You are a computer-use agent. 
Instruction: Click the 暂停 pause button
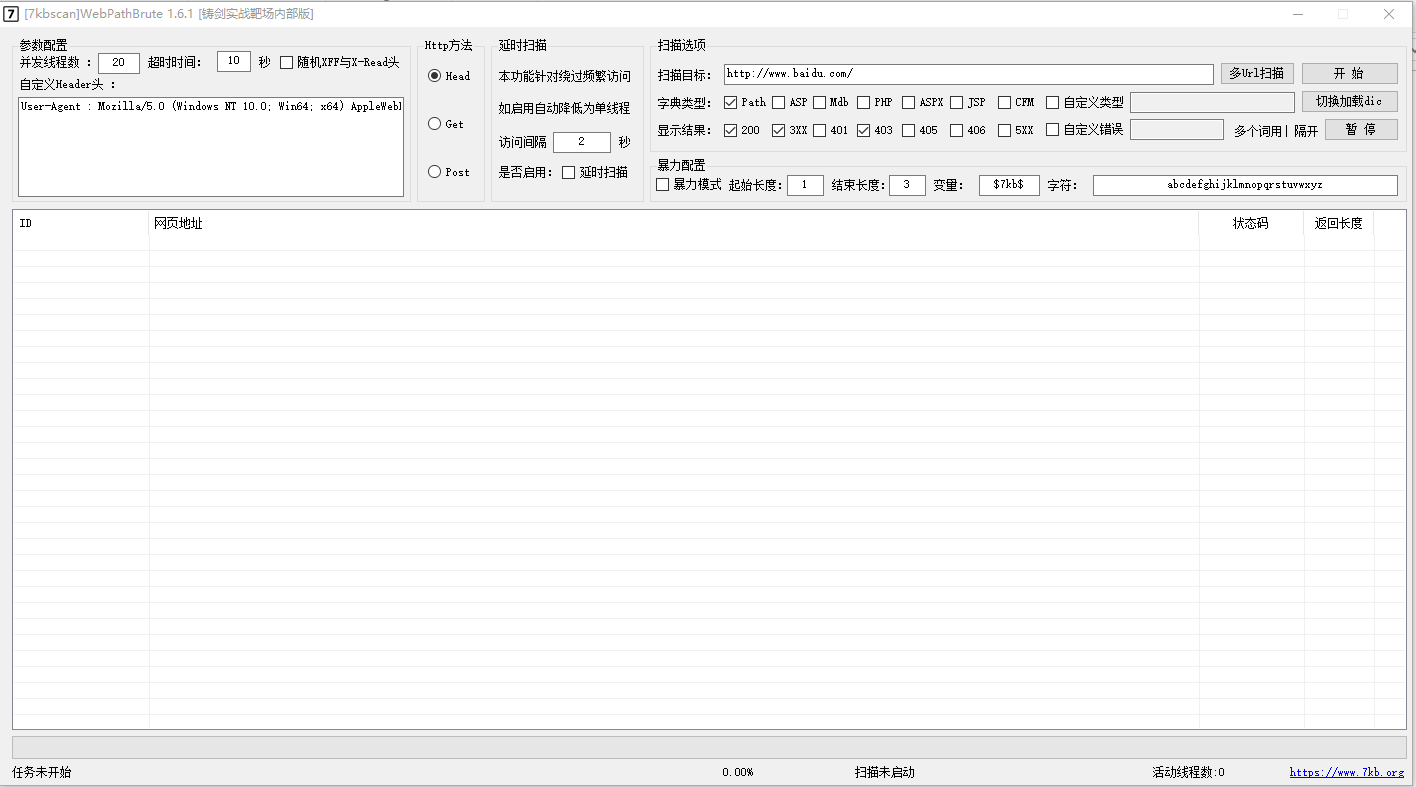tap(1361, 129)
